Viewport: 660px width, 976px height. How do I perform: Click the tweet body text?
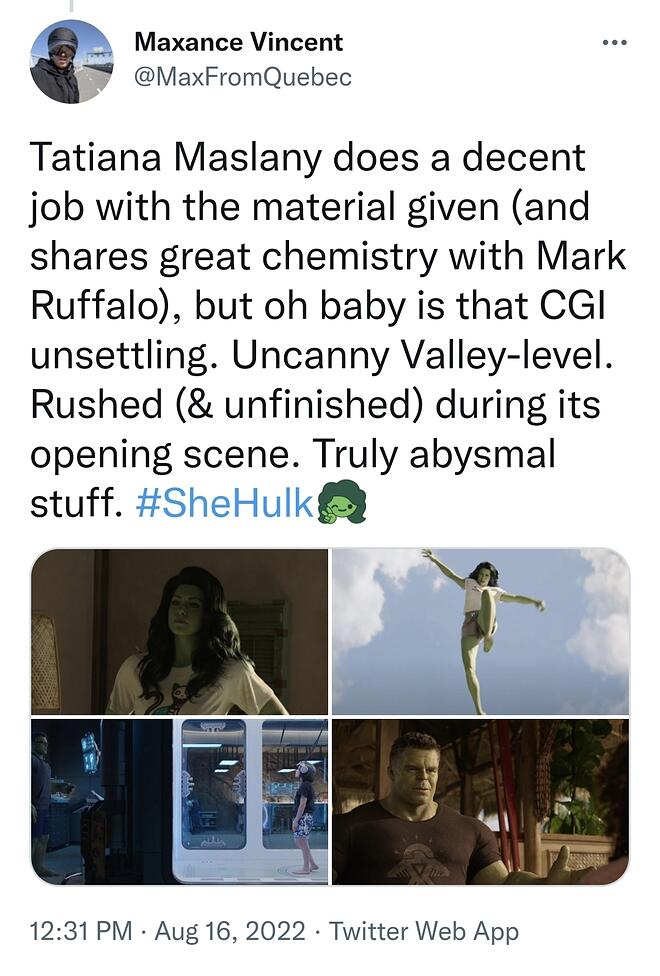[328, 330]
